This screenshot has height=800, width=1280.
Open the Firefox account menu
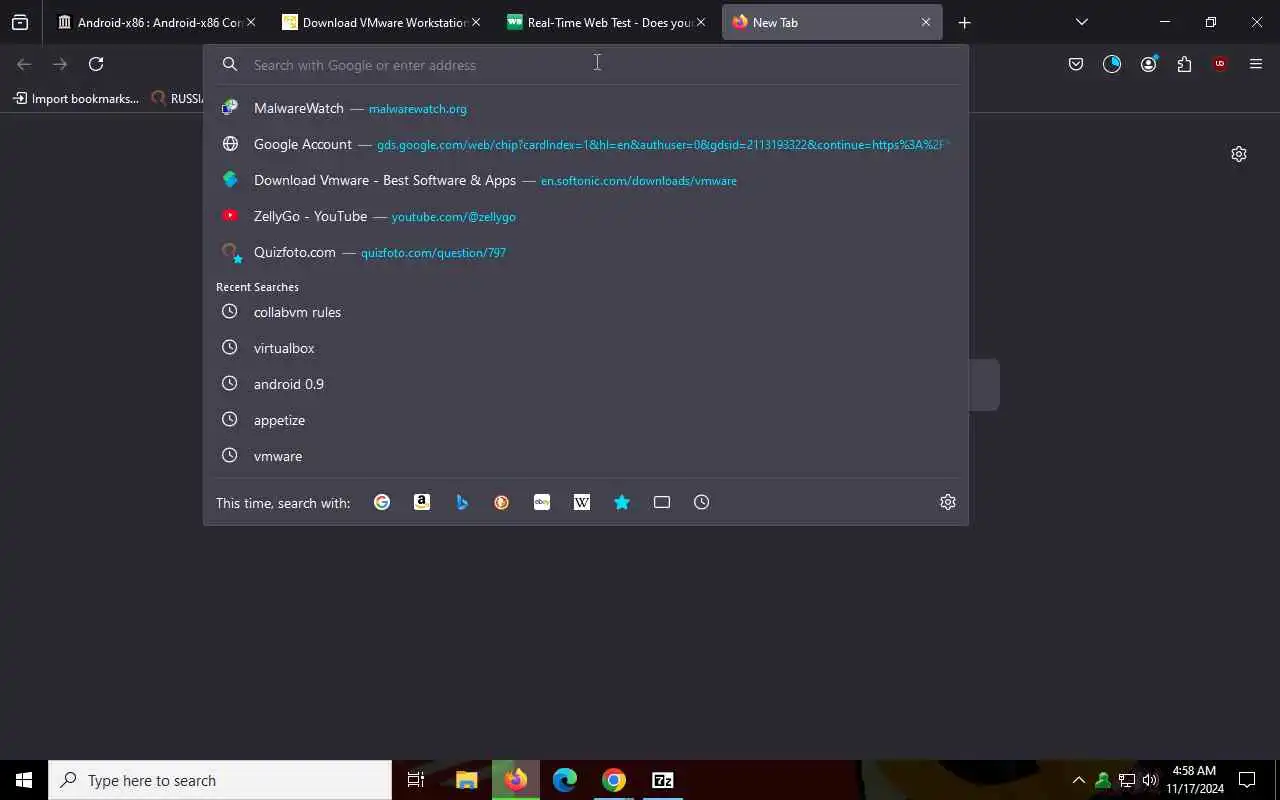click(x=1148, y=64)
